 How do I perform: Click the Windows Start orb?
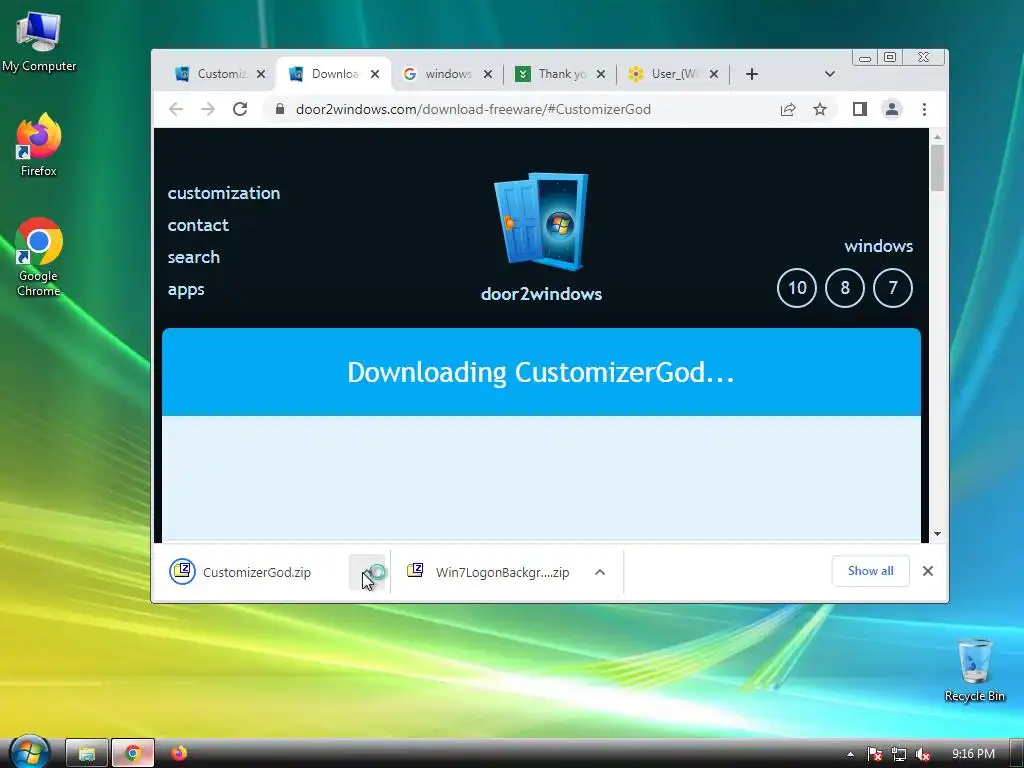(x=29, y=752)
